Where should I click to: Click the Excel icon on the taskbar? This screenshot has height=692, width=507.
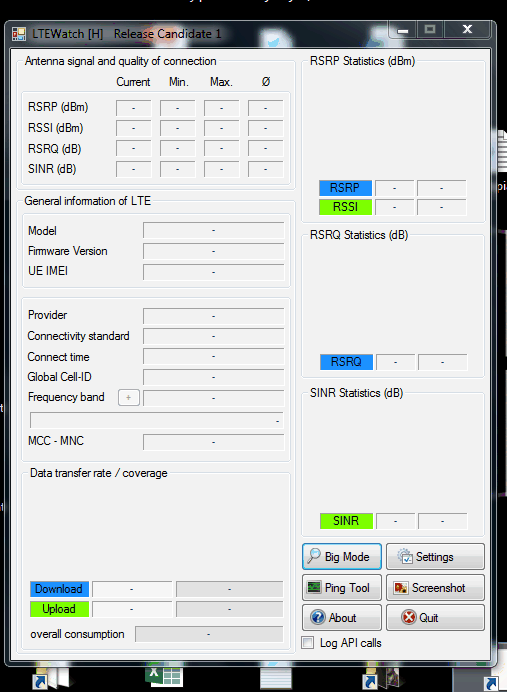pos(164,675)
